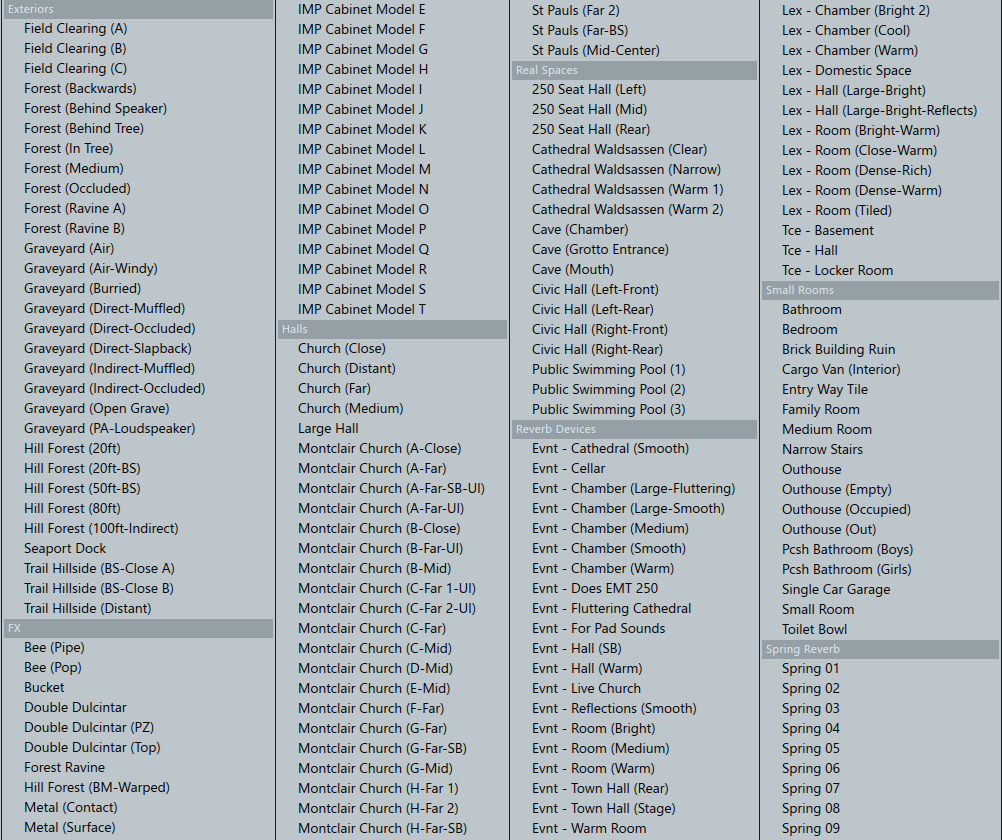Choose Graveyard (Open Grave) impulse response

point(97,409)
